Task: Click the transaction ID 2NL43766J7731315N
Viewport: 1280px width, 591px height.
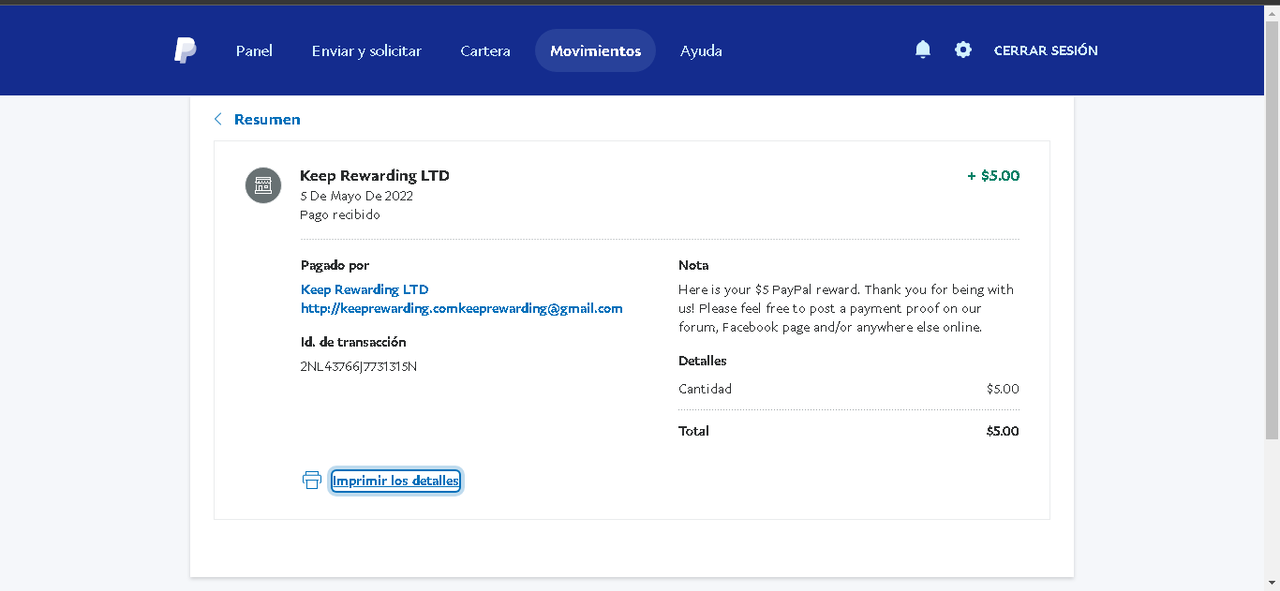Action: [x=359, y=366]
